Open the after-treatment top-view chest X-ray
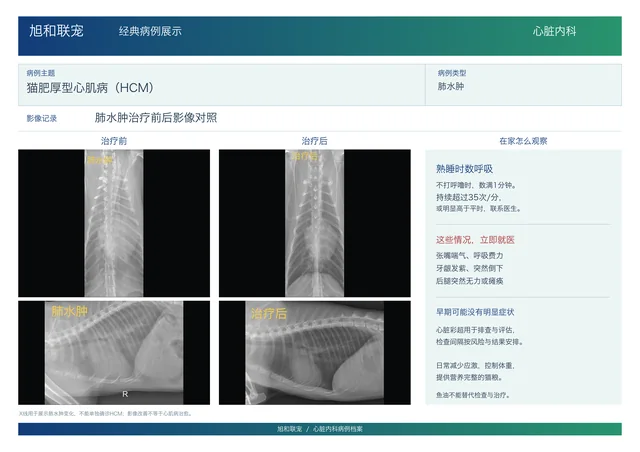This screenshot has height=452, width=640. pos(315,223)
